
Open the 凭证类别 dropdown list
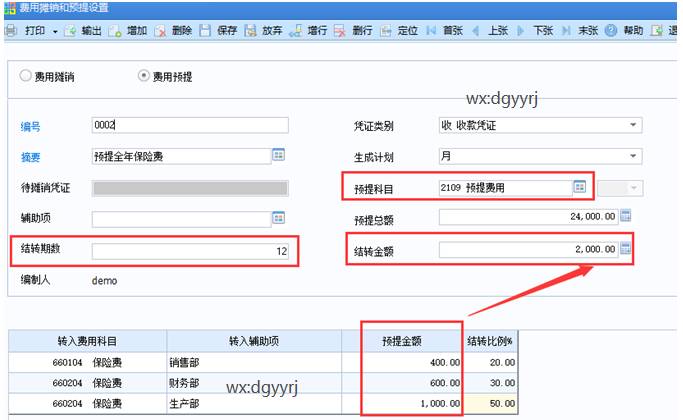[633, 125]
